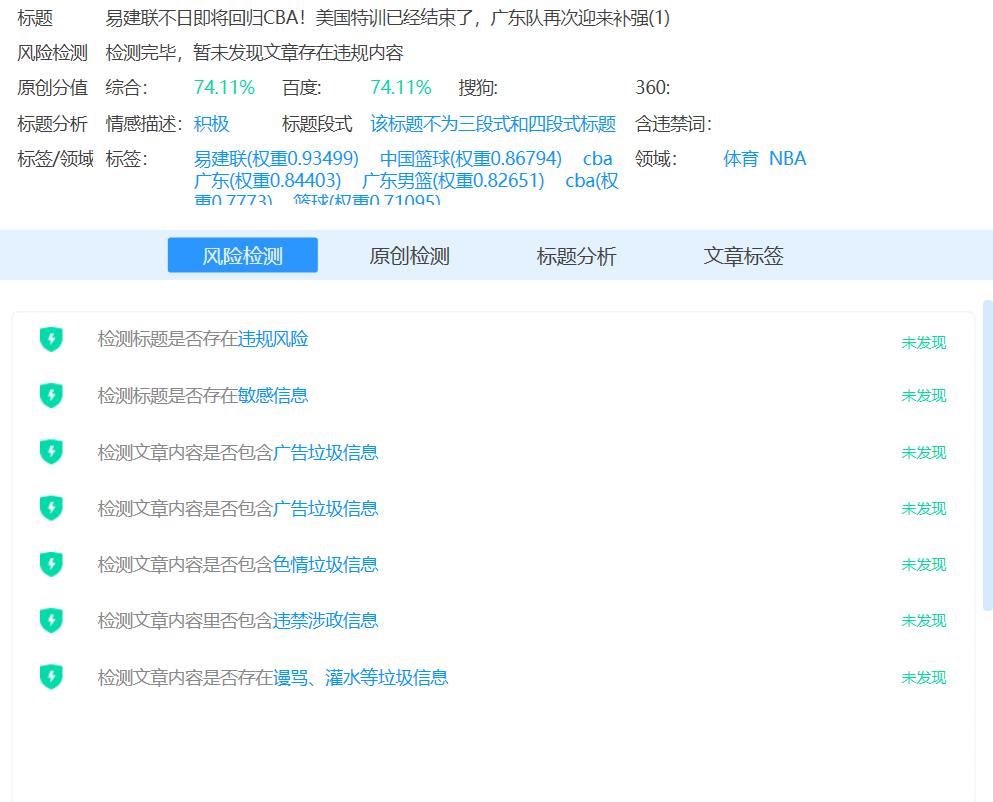Click the 积极 sentiment value
The height and width of the screenshot is (802, 993).
tap(211, 124)
